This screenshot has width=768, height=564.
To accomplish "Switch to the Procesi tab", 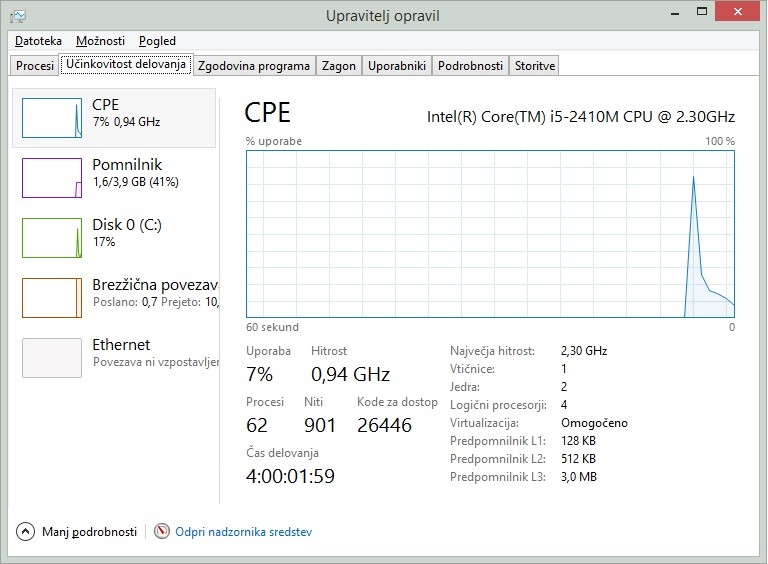I will [35, 66].
